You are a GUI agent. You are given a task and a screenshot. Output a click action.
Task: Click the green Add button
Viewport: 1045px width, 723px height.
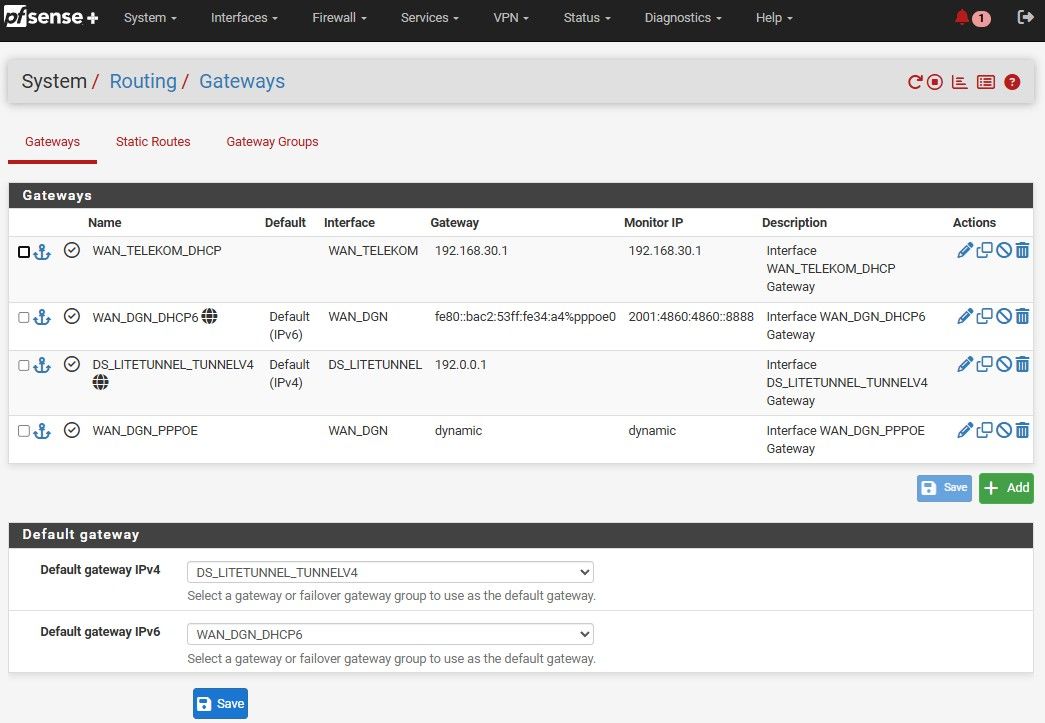point(1006,488)
